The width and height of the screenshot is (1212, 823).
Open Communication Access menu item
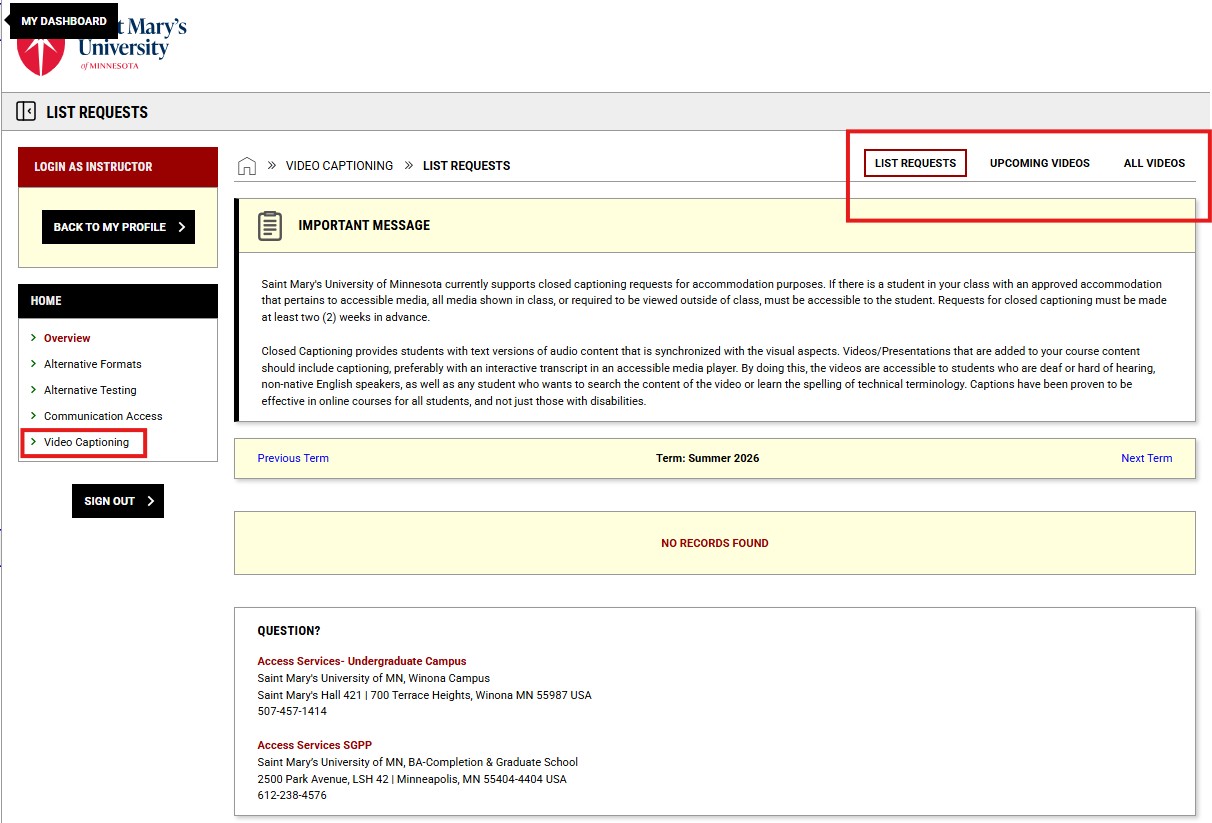coord(103,416)
